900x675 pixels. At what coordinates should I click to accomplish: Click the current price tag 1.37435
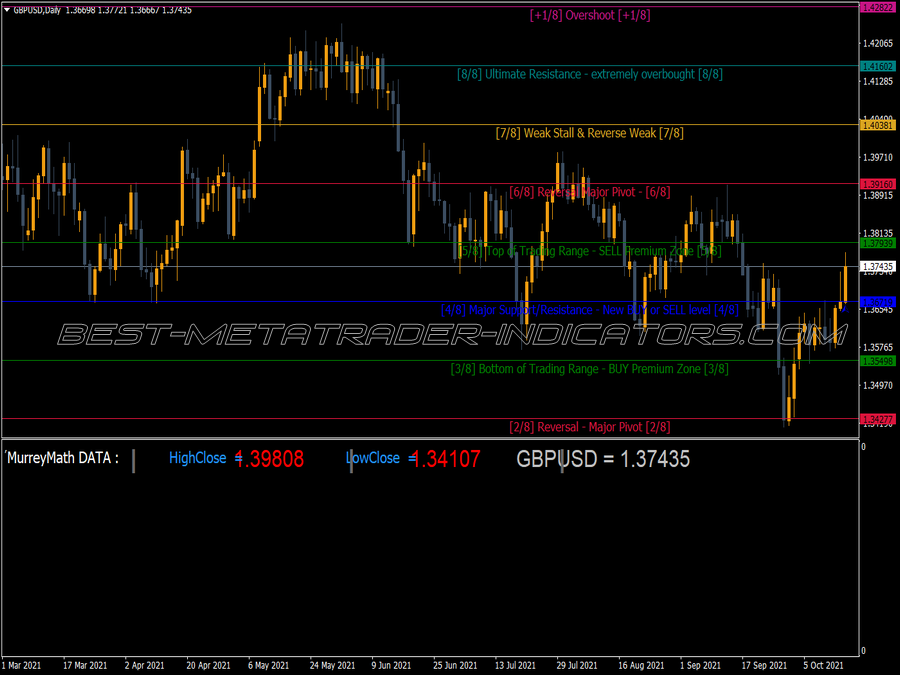click(x=878, y=266)
